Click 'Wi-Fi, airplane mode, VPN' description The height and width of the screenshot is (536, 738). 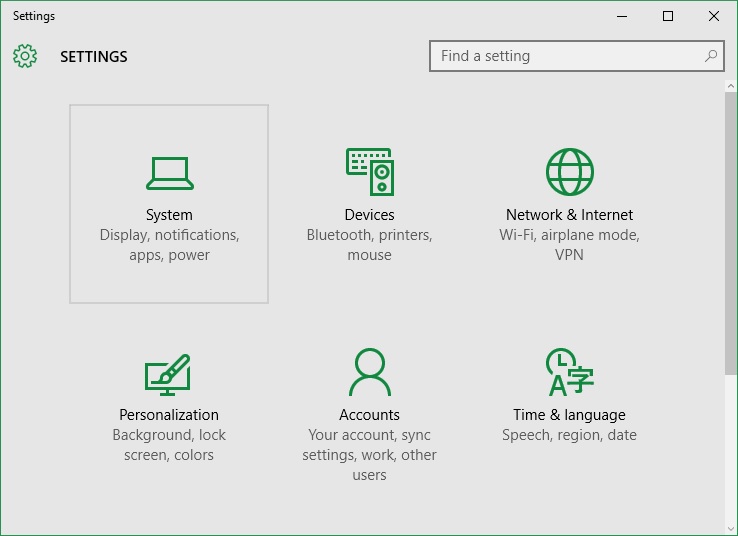pyautogui.click(x=570, y=245)
